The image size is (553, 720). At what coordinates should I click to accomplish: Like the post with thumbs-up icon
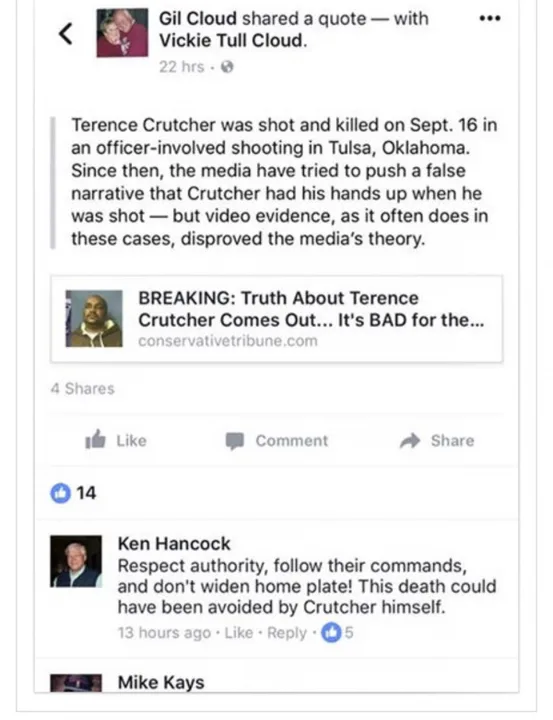[x=95, y=440]
